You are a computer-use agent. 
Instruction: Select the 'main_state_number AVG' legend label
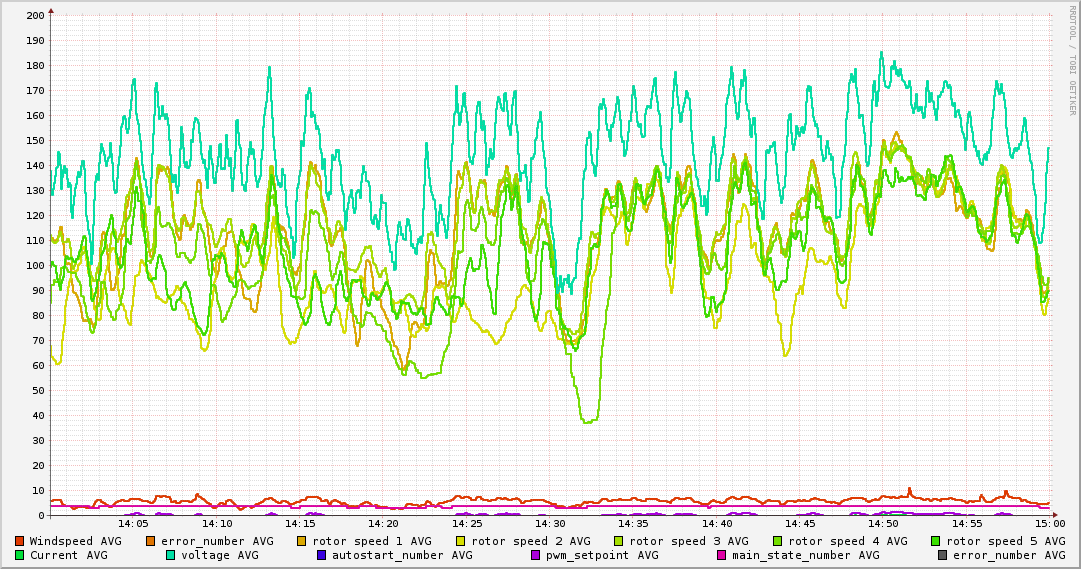point(806,556)
